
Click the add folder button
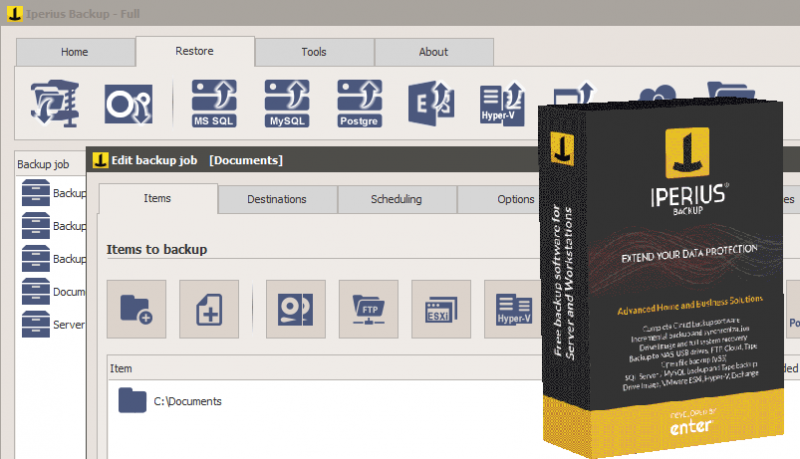click(136, 309)
